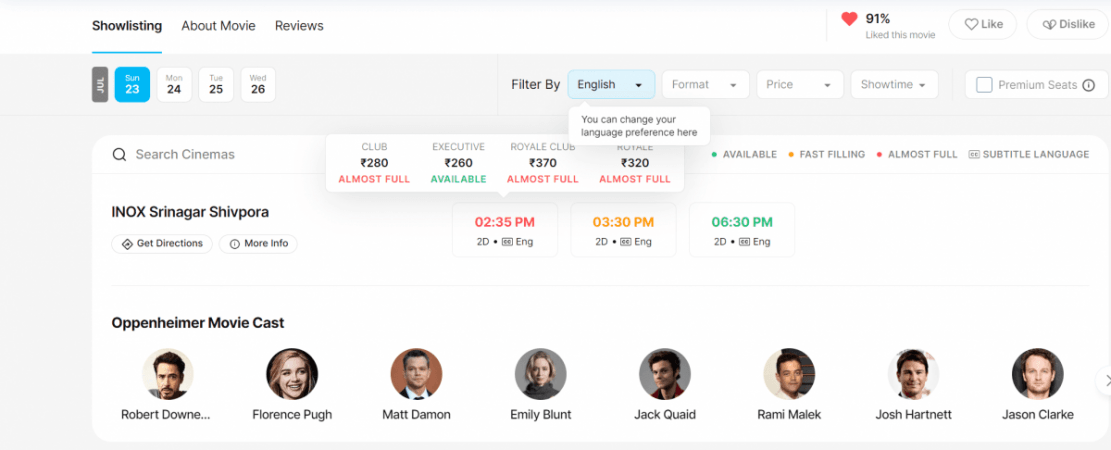
Task: Choose the 03:30 PM showtime
Action: [624, 230]
